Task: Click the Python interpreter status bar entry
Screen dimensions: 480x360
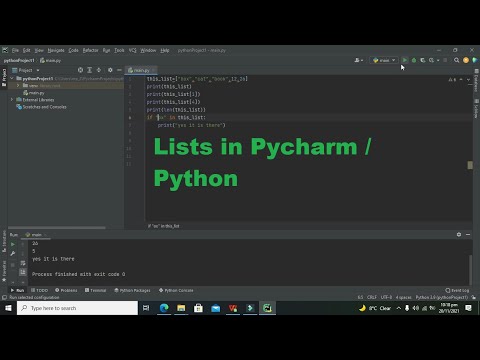Action: coord(442,297)
